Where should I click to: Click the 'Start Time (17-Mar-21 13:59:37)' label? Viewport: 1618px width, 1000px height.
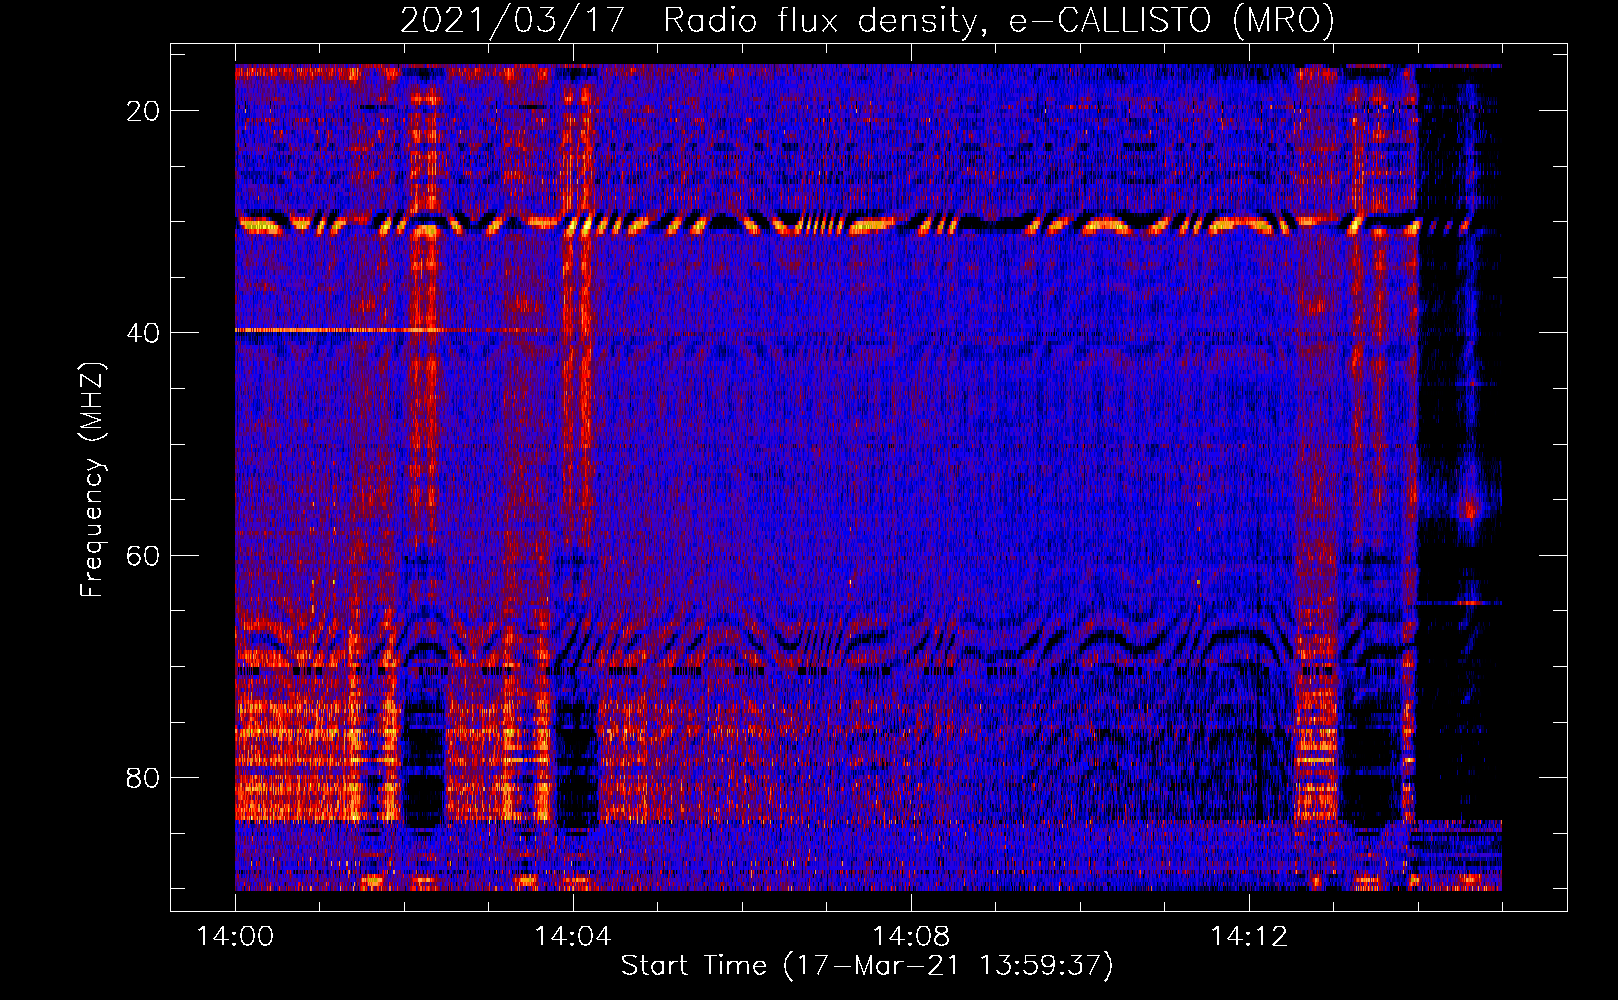(867, 966)
